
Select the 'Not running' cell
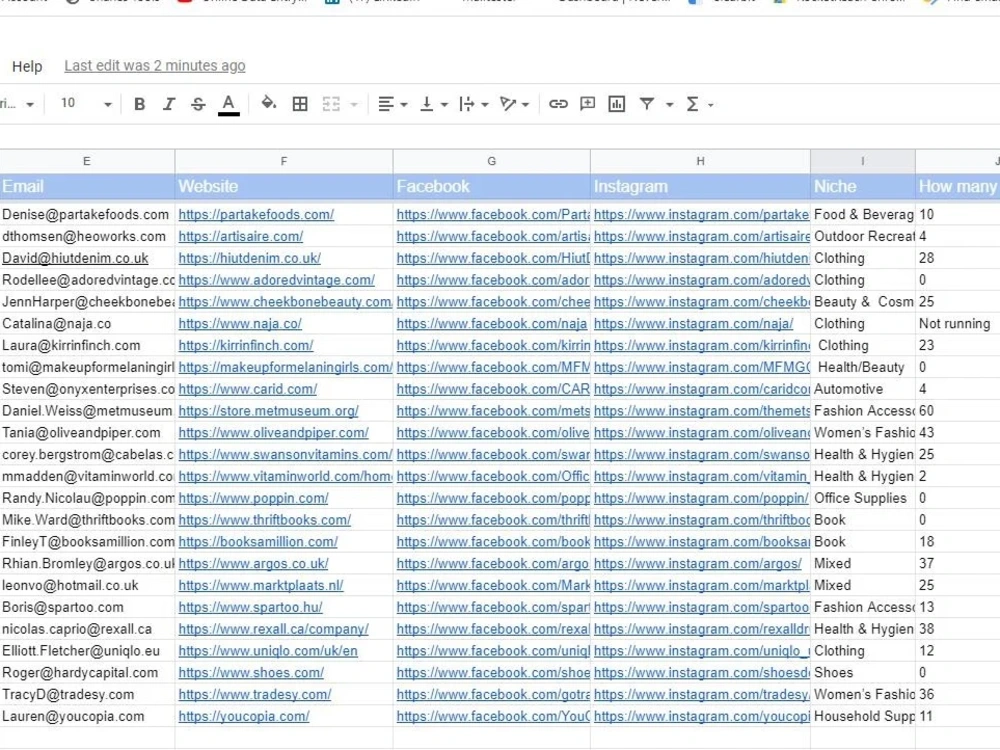click(x=957, y=323)
